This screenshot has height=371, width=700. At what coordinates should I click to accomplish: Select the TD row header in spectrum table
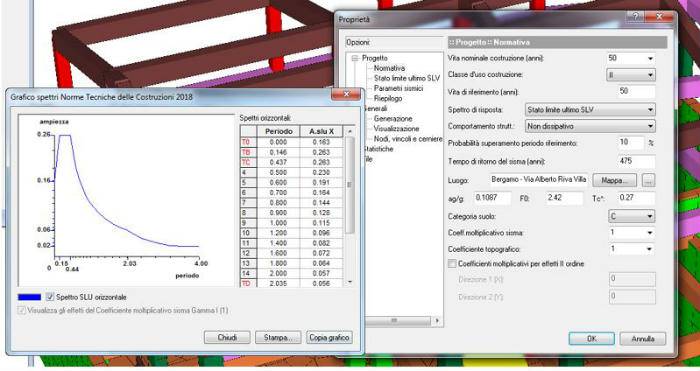click(x=246, y=283)
